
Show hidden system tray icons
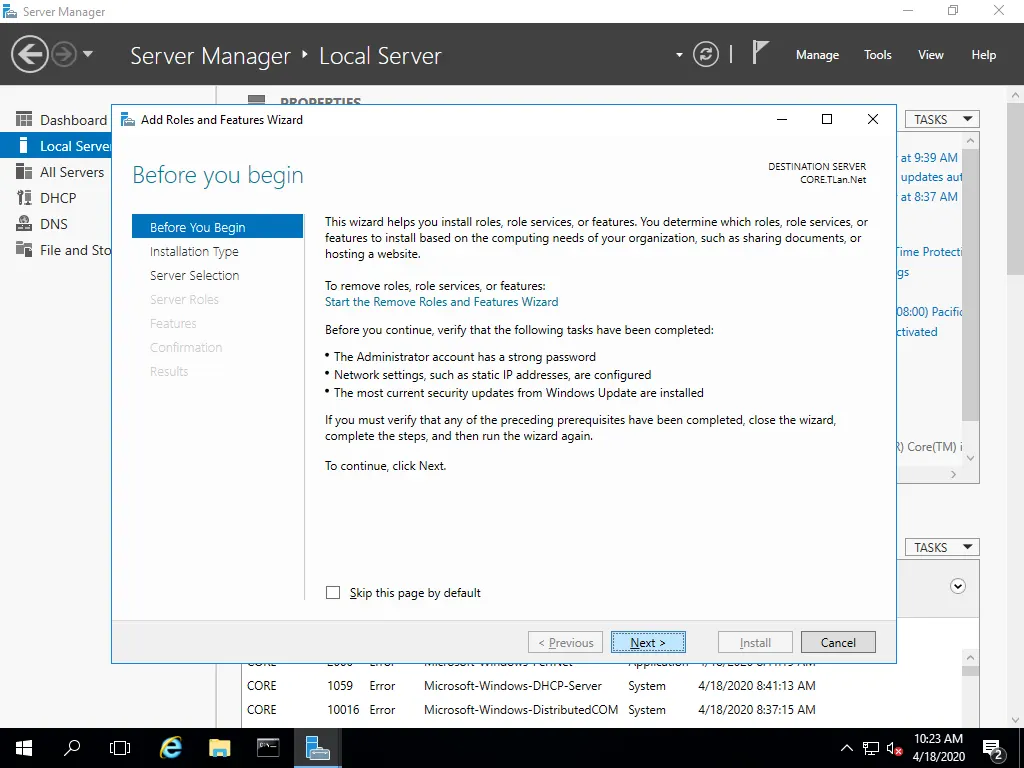(846, 748)
